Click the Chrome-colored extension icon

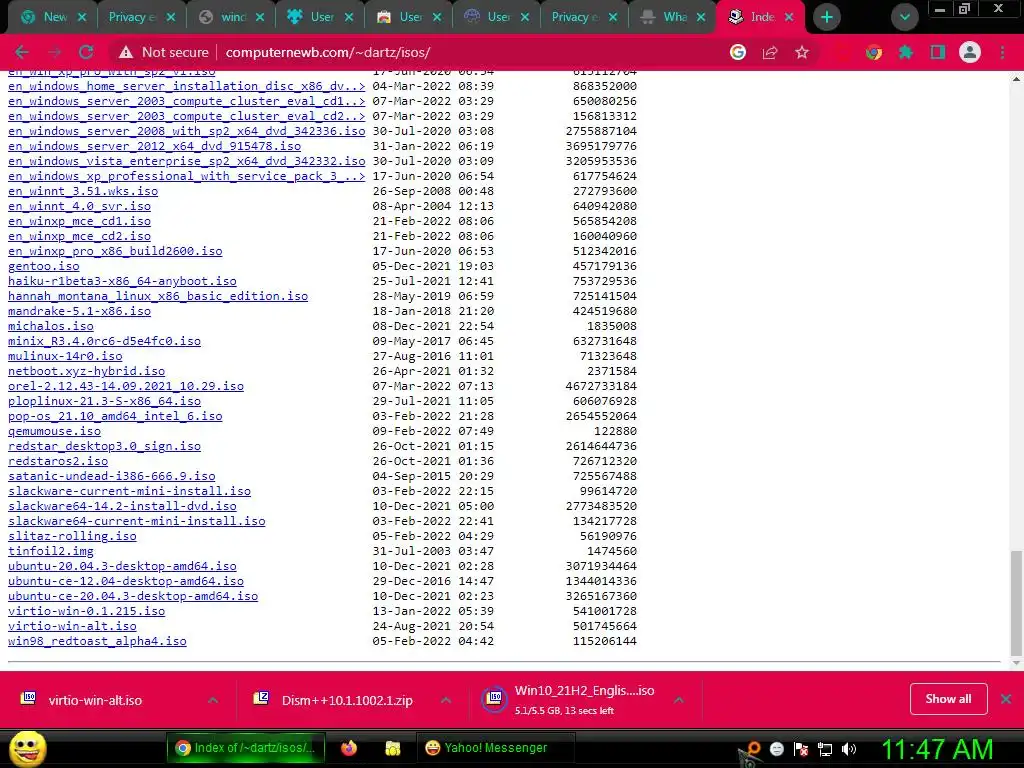point(874,52)
